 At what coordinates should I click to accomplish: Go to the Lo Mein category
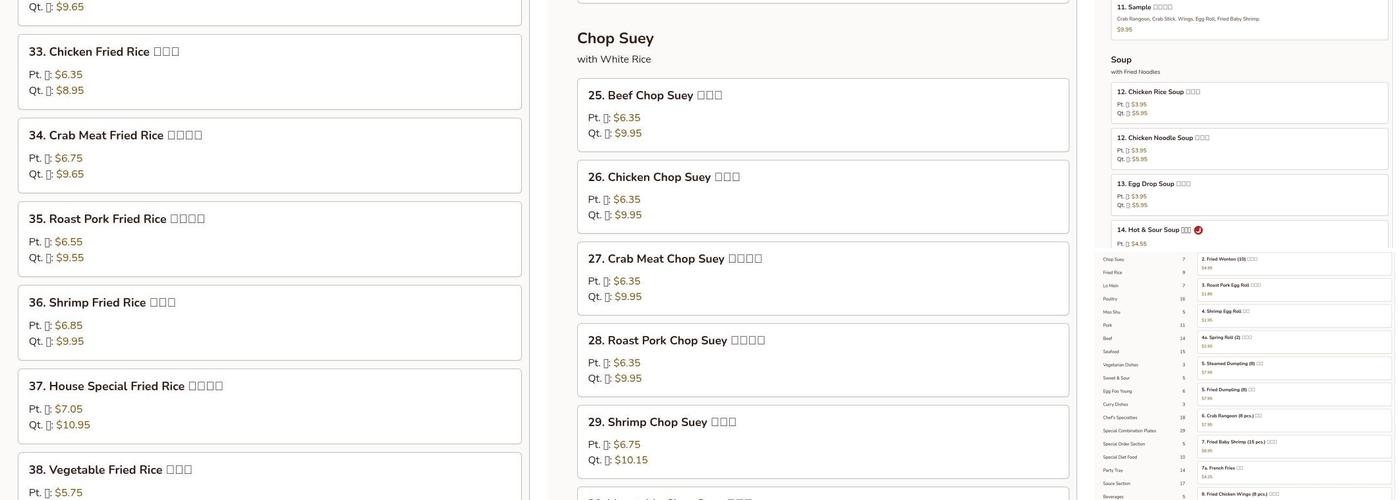coord(1111,285)
